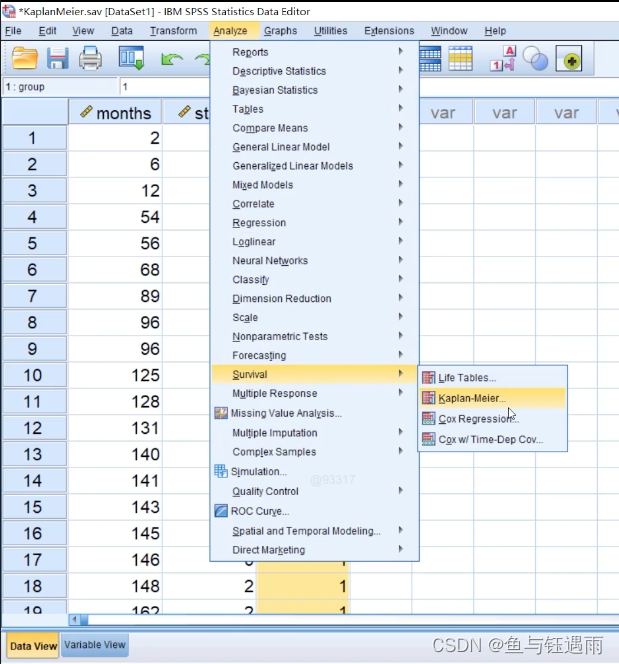
Task: Expand the Regression submenu arrow
Action: (x=401, y=222)
